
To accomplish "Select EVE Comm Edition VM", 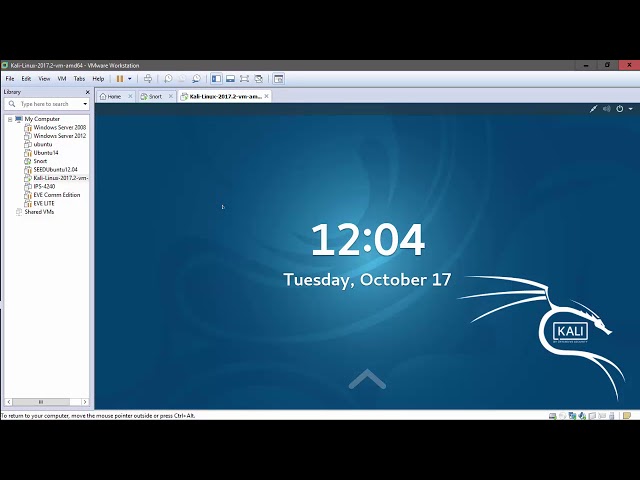I will 57,195.
